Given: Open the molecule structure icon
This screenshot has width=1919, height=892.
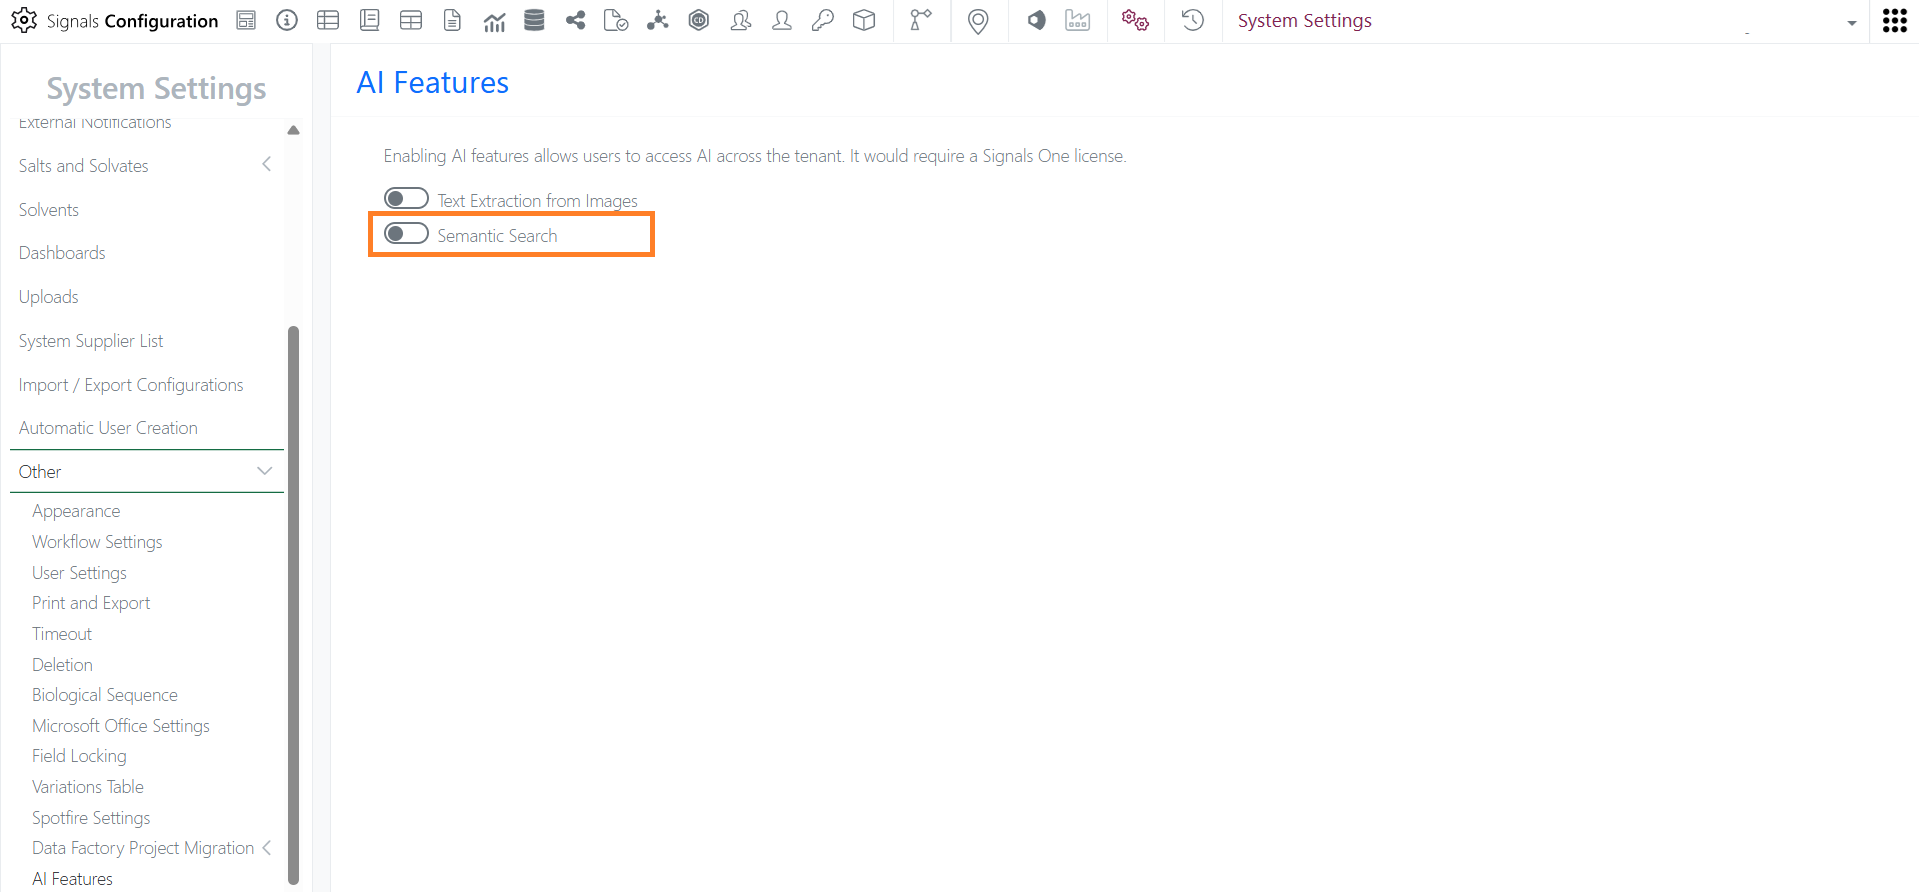Looking at the screenshot, I should point(658,20).
